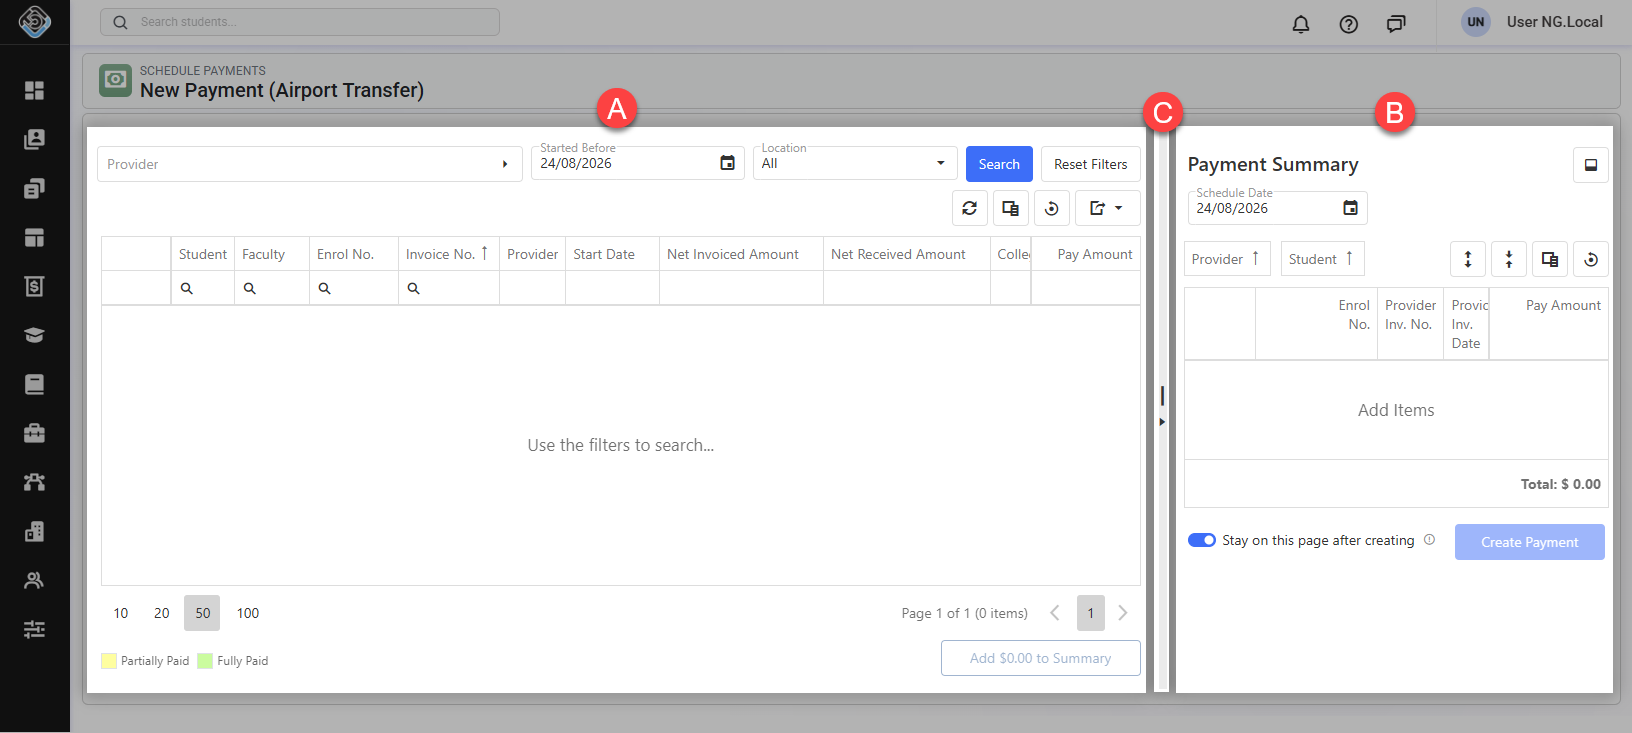
Task: Toggle Stay on this page after creating
Action: 1202,540
